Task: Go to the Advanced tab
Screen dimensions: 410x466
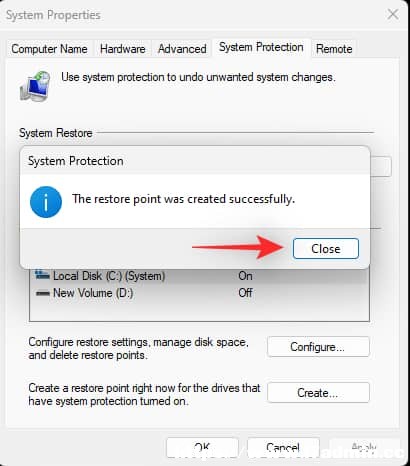Action: click(182, 49)
